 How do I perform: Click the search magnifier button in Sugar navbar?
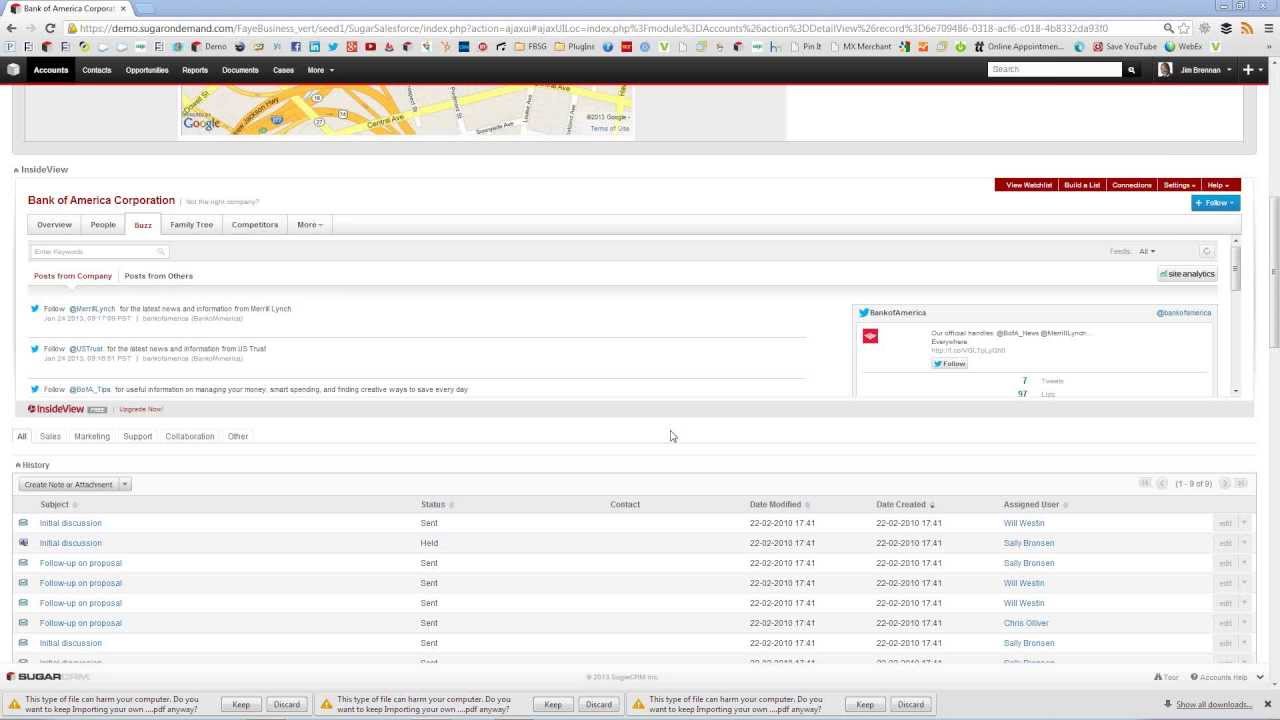pos(1131,70)
